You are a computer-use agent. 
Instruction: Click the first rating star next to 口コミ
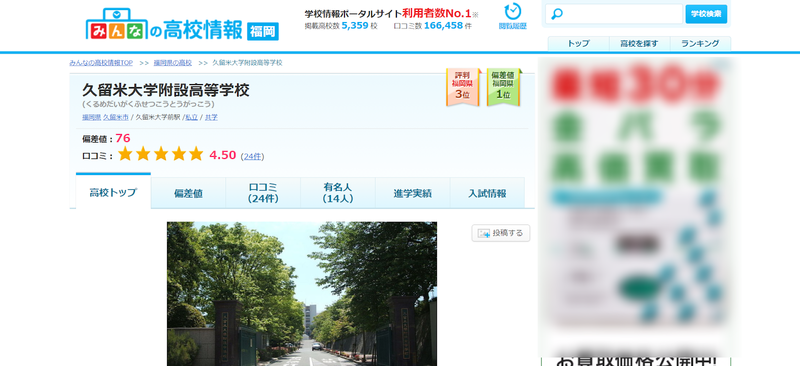[x=126, y=154]
